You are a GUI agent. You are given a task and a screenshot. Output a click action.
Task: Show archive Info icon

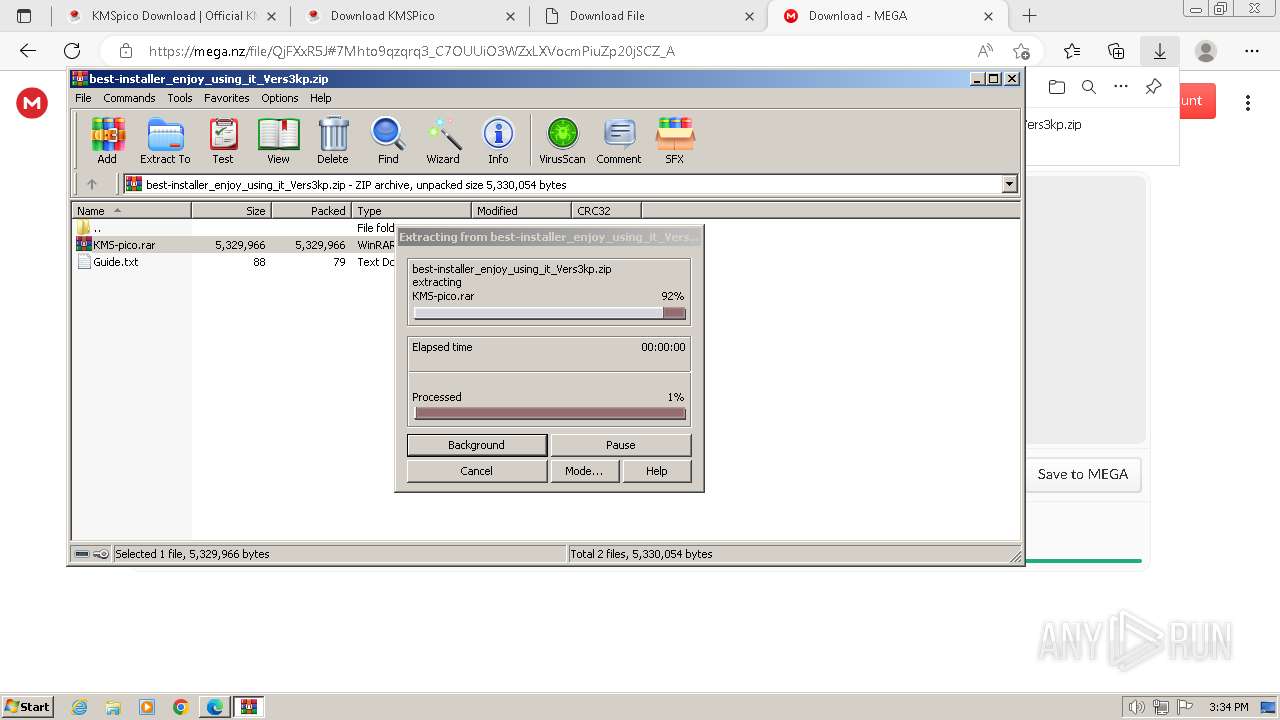498,140
